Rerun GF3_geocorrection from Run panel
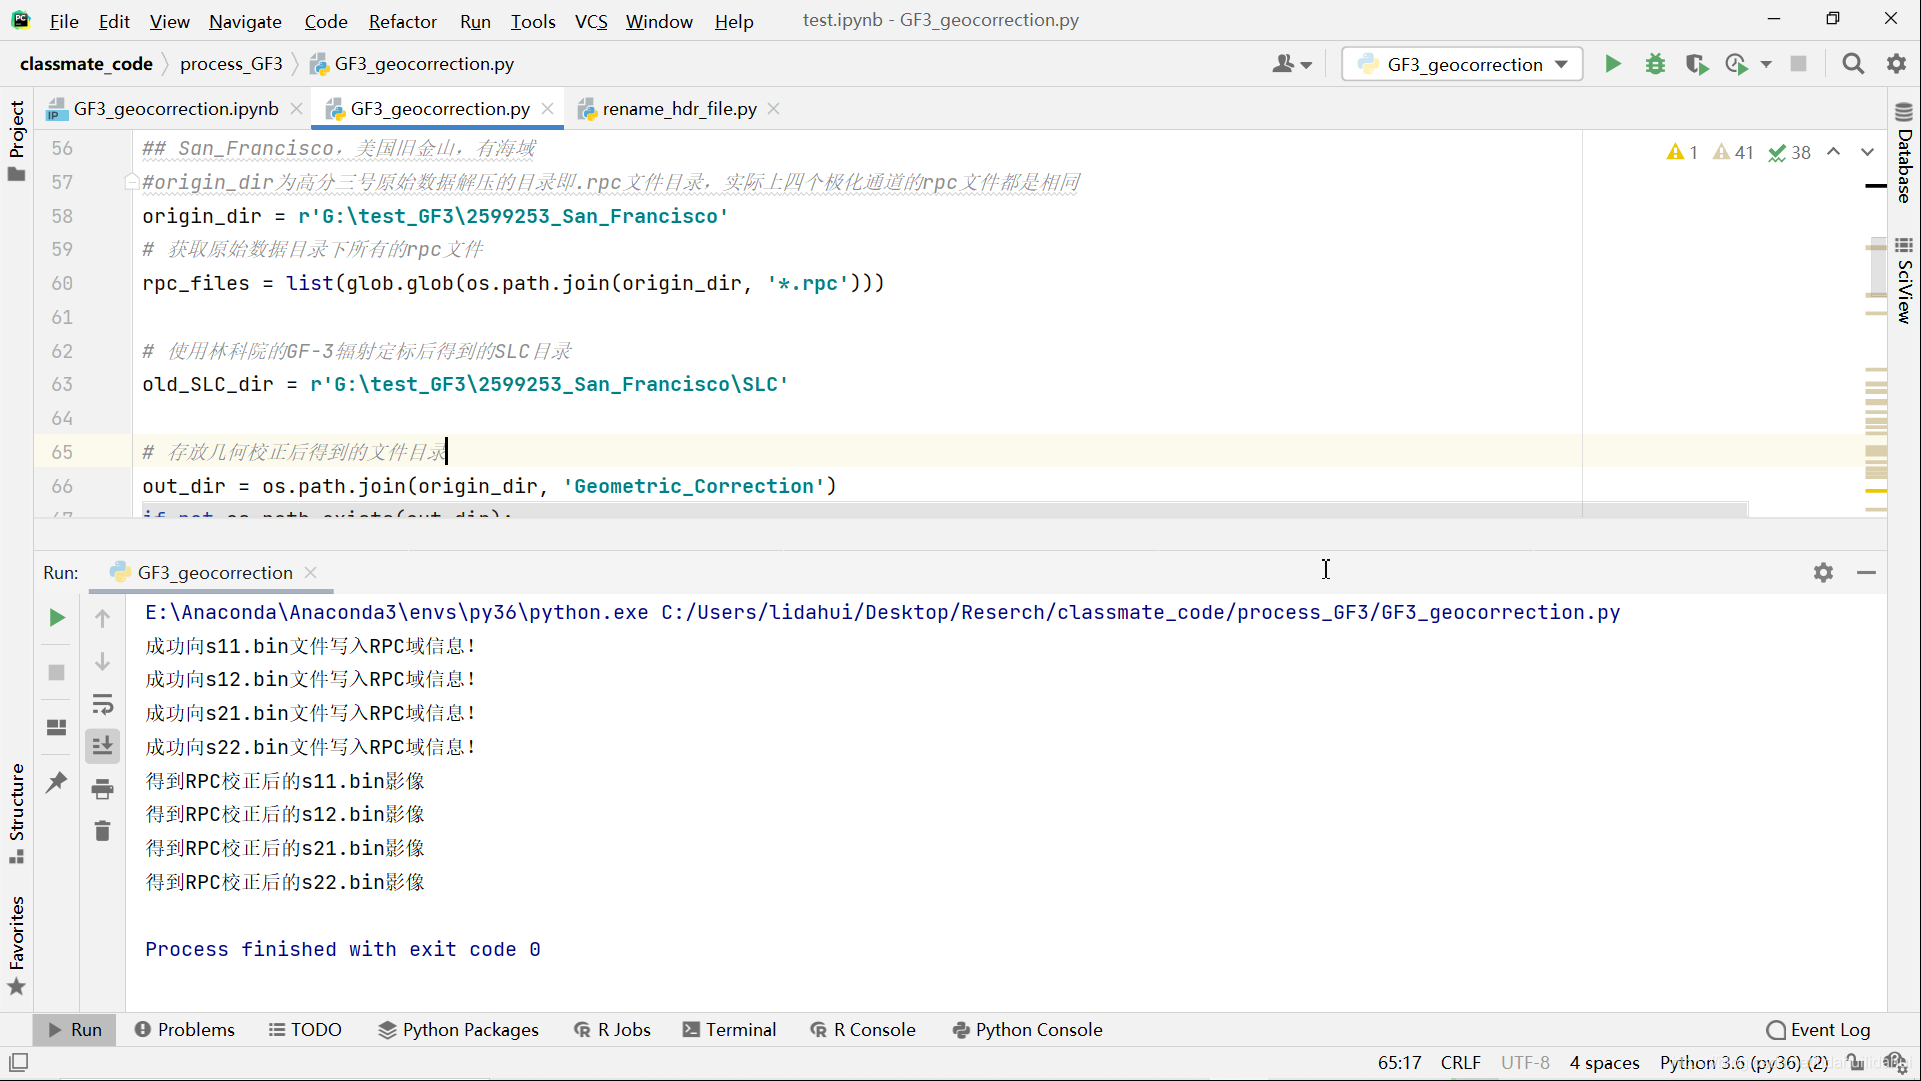The width and height of the screenshot is (1921, 1081). [57, 618]
